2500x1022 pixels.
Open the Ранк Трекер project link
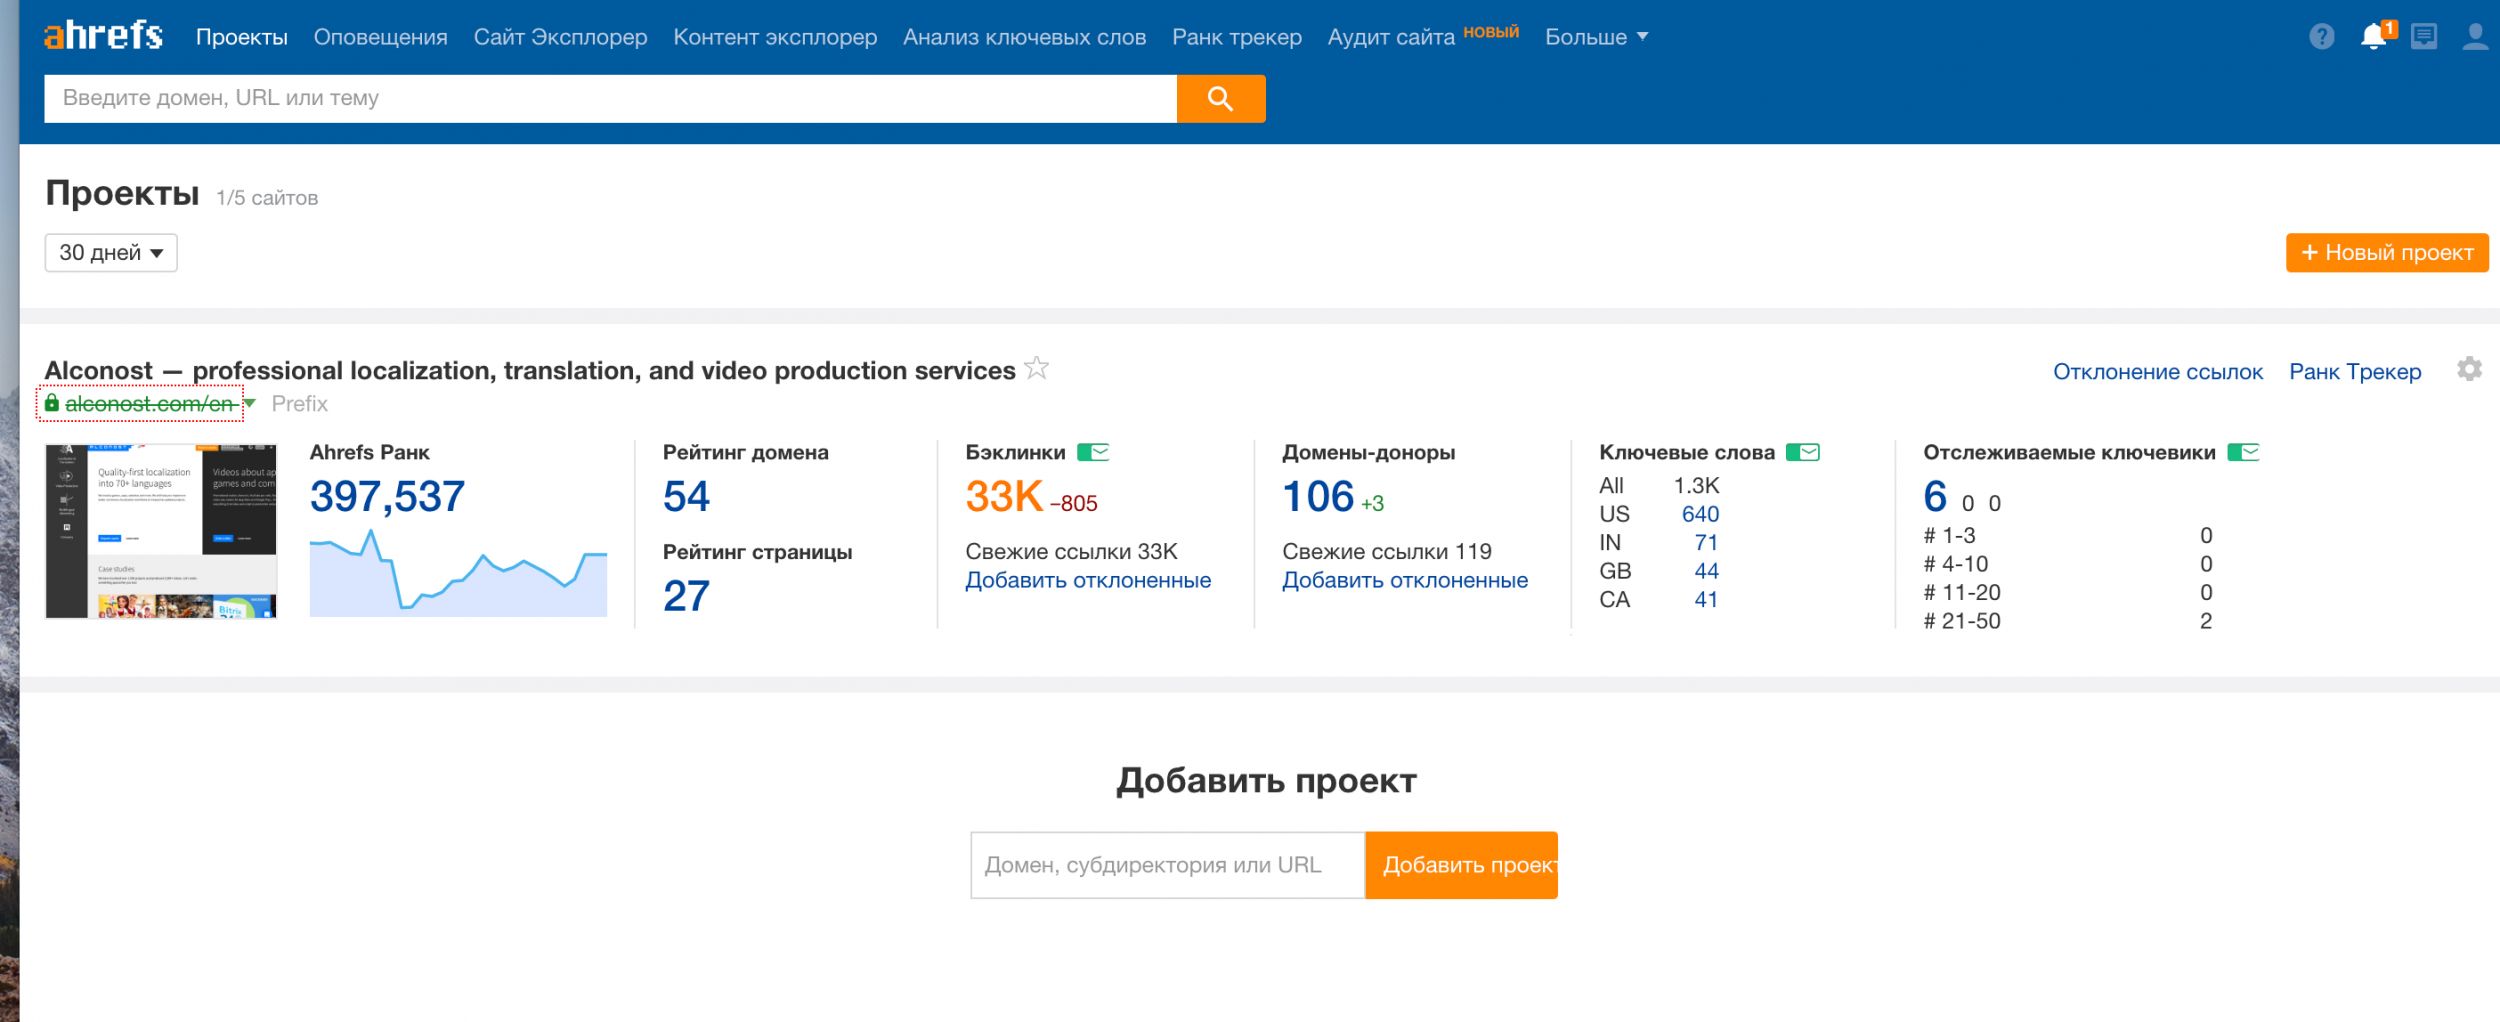(2355, 372)
